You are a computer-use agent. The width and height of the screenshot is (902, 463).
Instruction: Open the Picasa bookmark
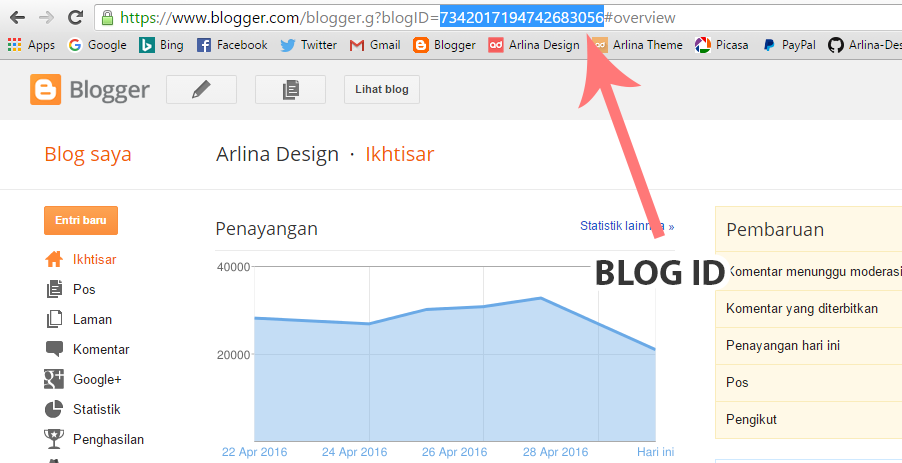tap(722, 45)
